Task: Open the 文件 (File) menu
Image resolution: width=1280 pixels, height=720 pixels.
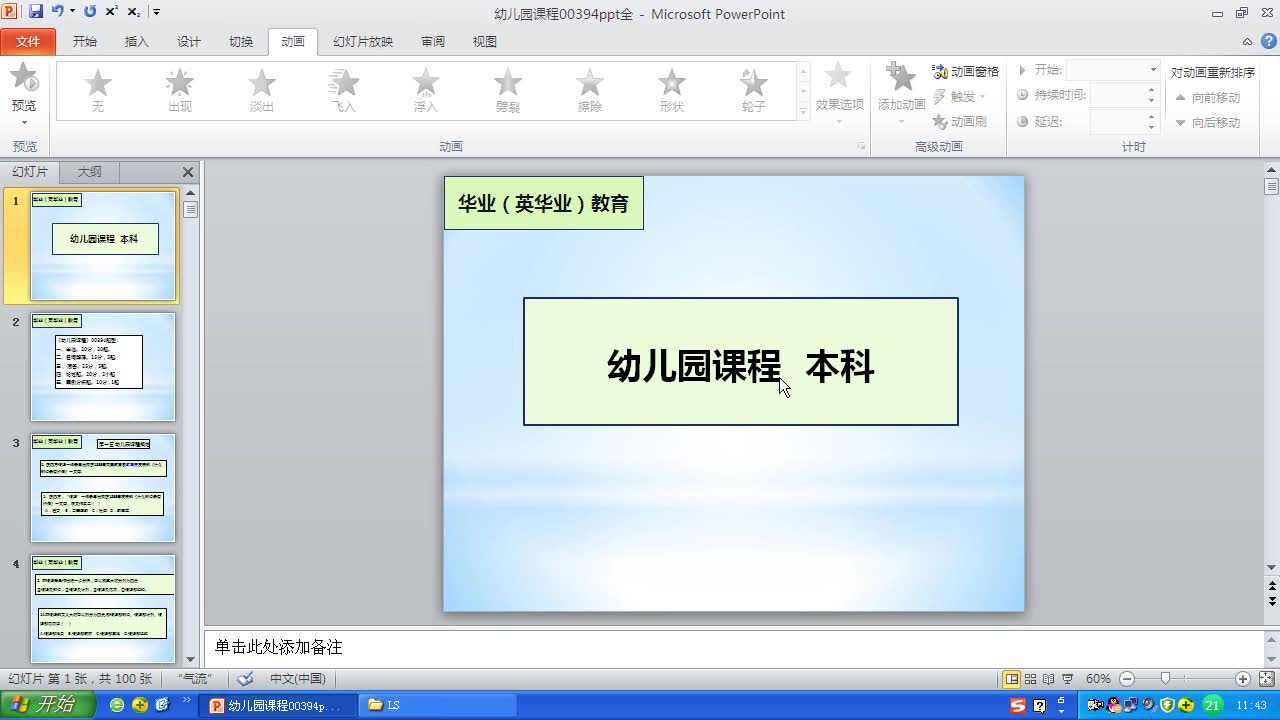Action: coord(28,42)
